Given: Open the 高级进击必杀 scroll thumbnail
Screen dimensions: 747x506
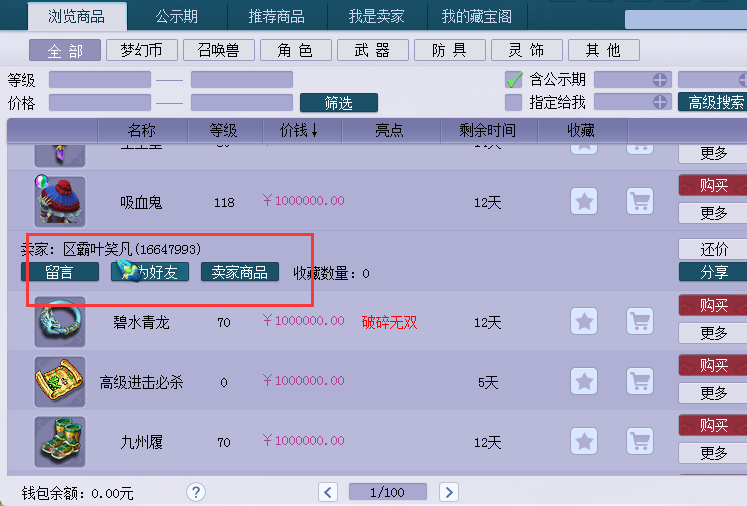Looking at the screenshot, I should pos(60,382).
